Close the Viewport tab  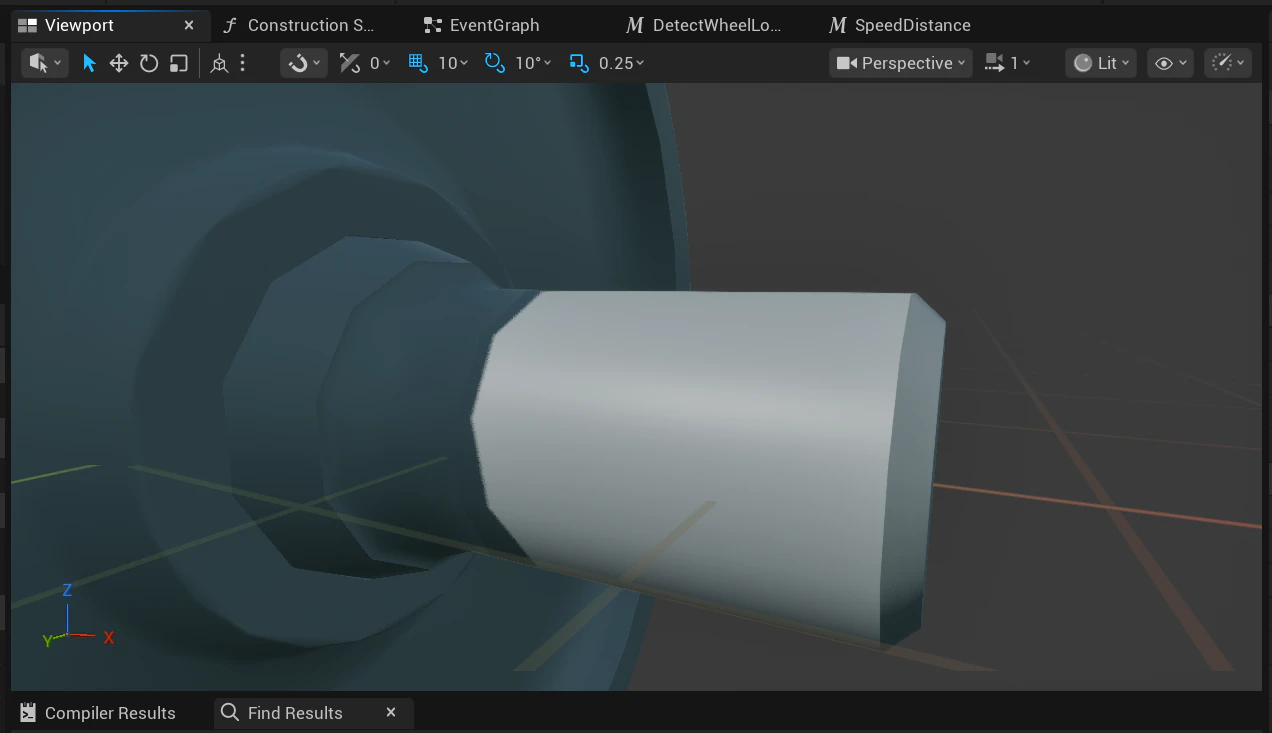189,25
